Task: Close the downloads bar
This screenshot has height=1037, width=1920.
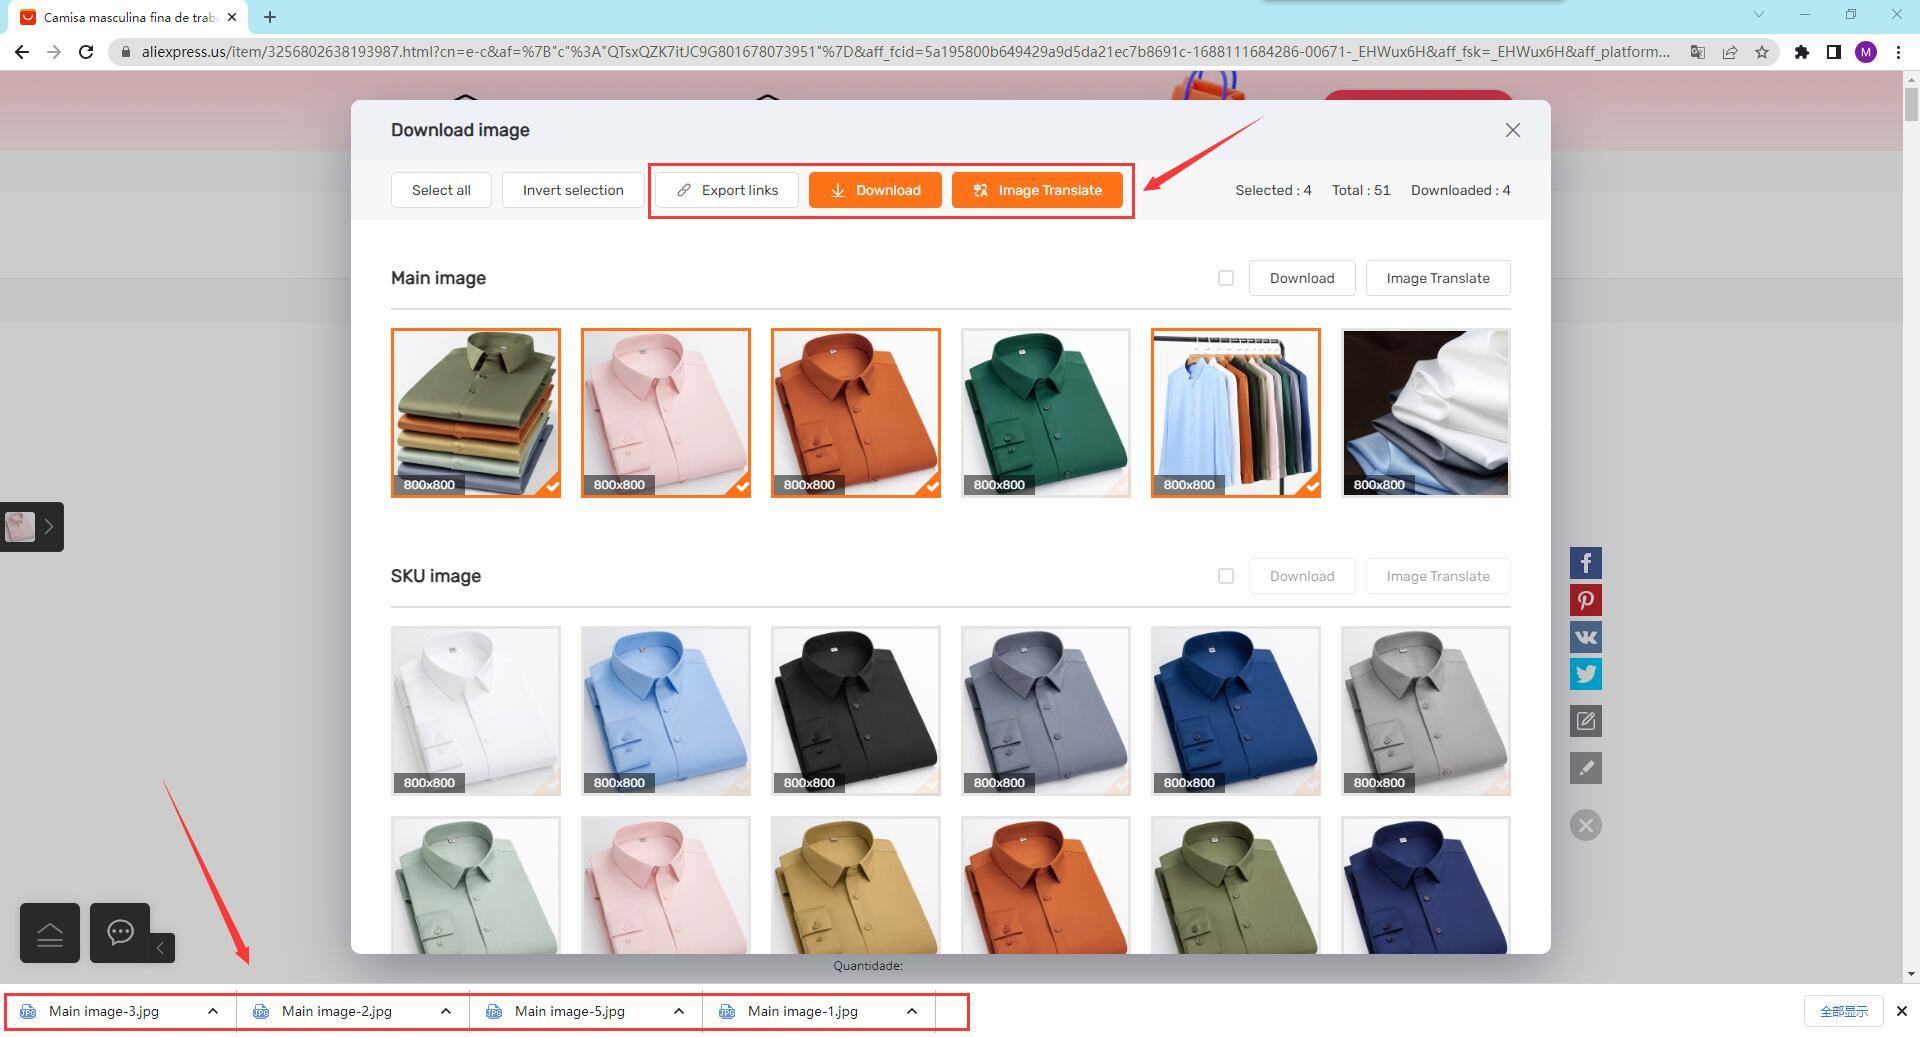Action: (x=1902, y=1011)
